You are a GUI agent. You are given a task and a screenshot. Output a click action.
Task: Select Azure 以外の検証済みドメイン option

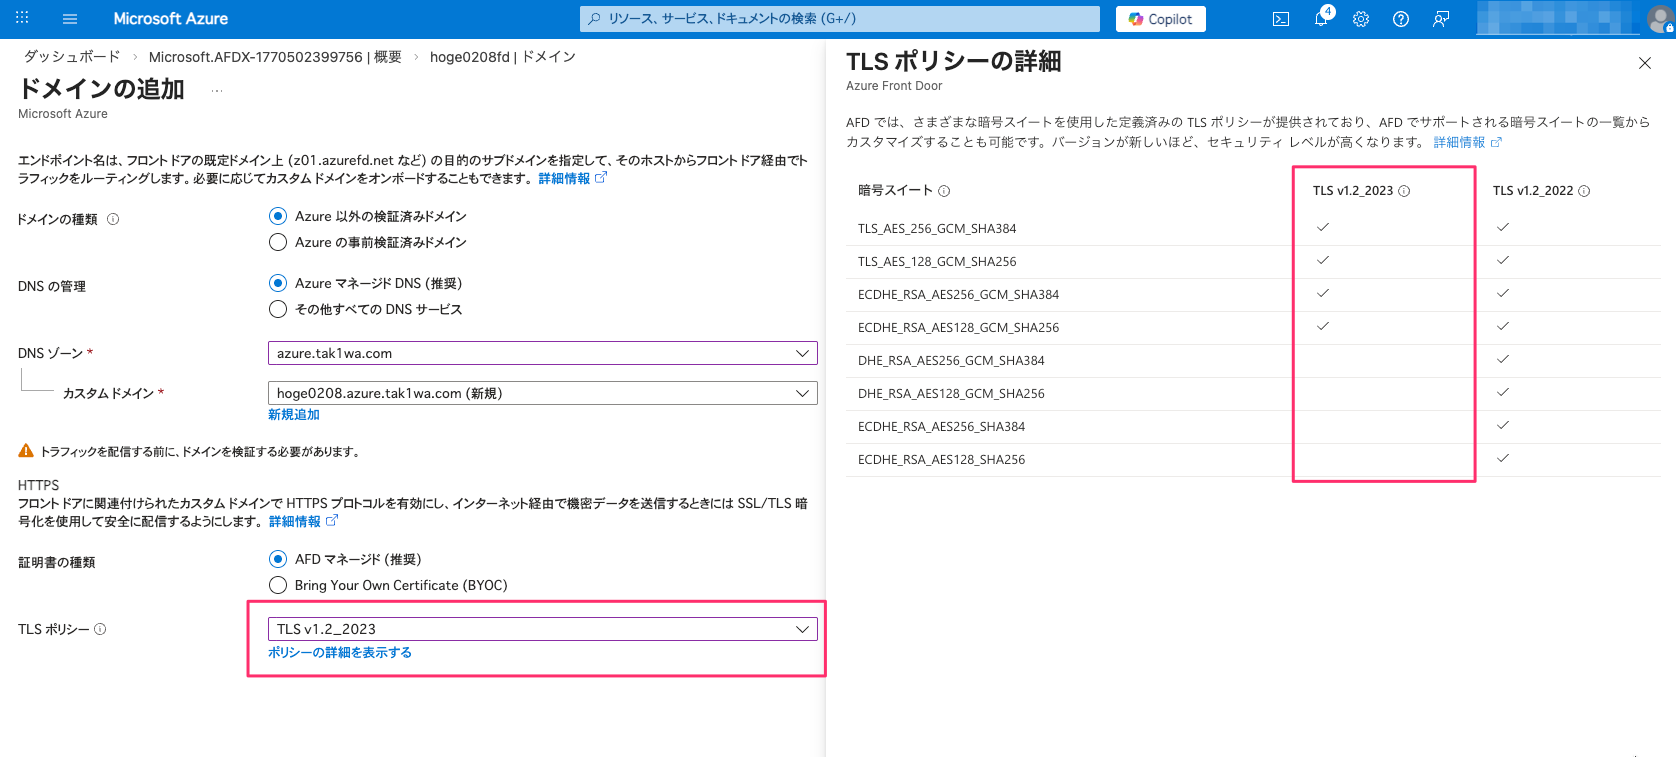[368, 216]
